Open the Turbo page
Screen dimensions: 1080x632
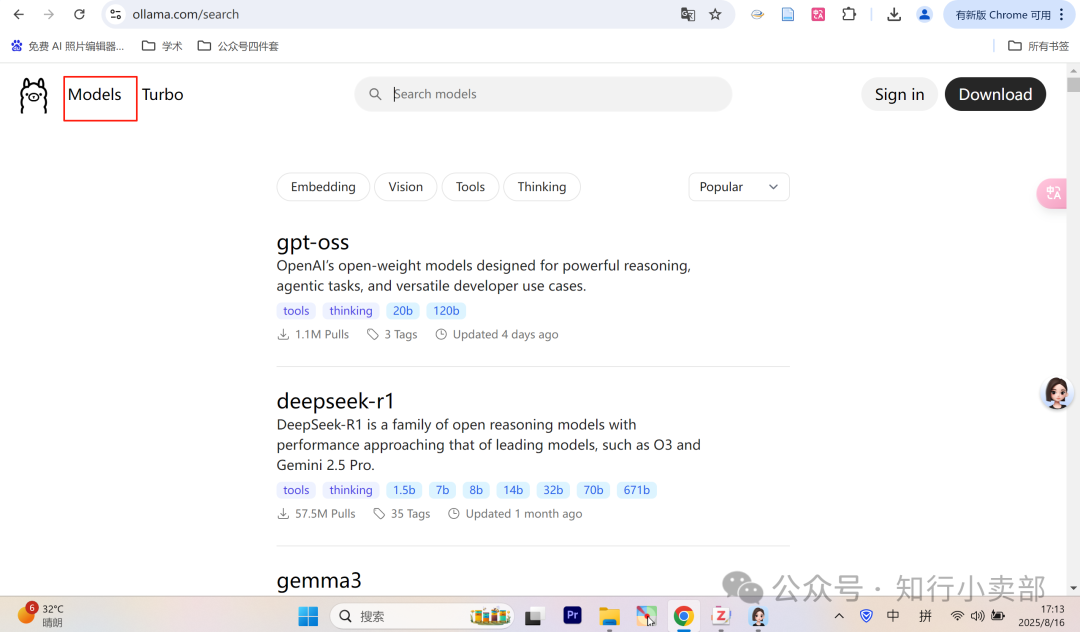click(163, 95)
